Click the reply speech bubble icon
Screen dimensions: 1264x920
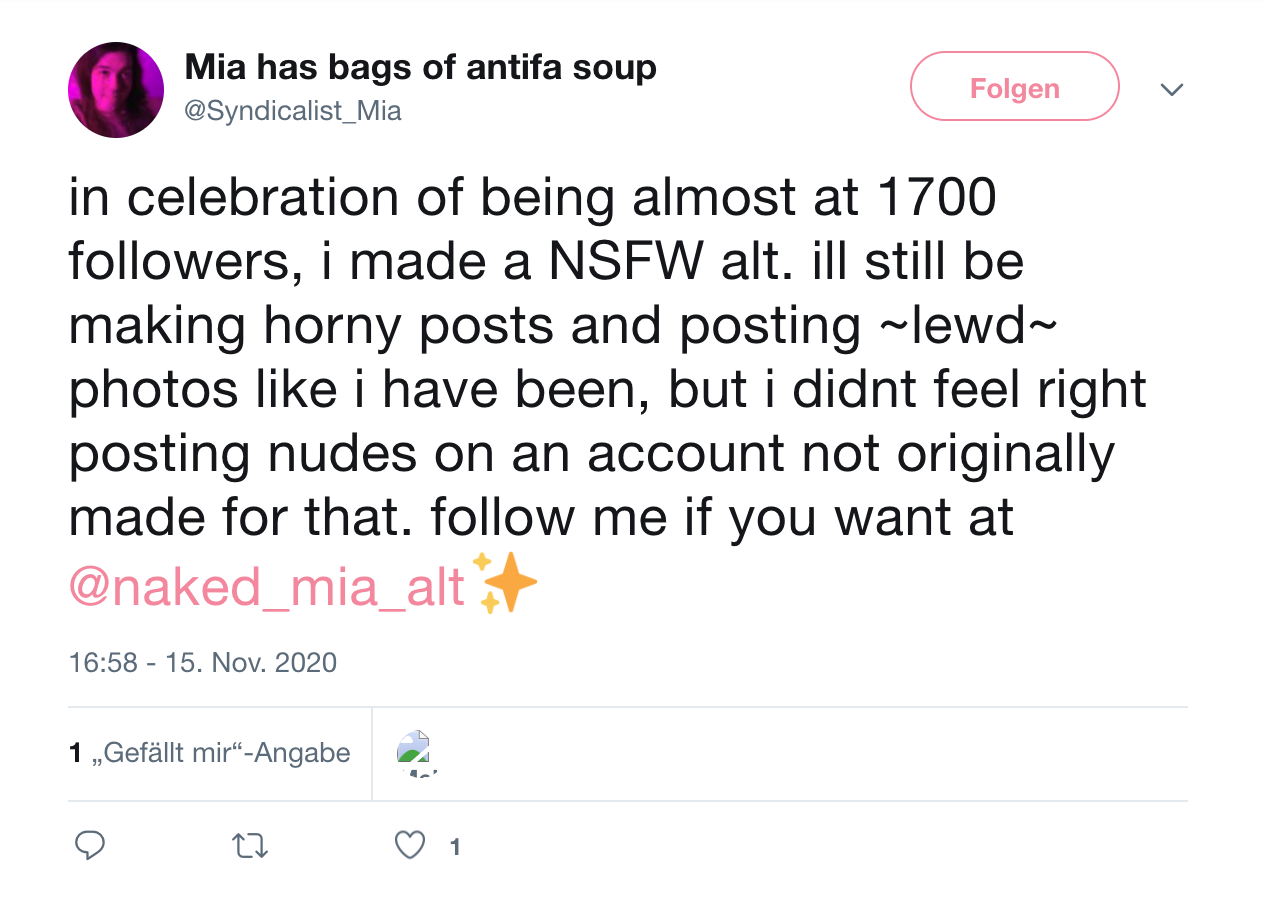[90, 846]
